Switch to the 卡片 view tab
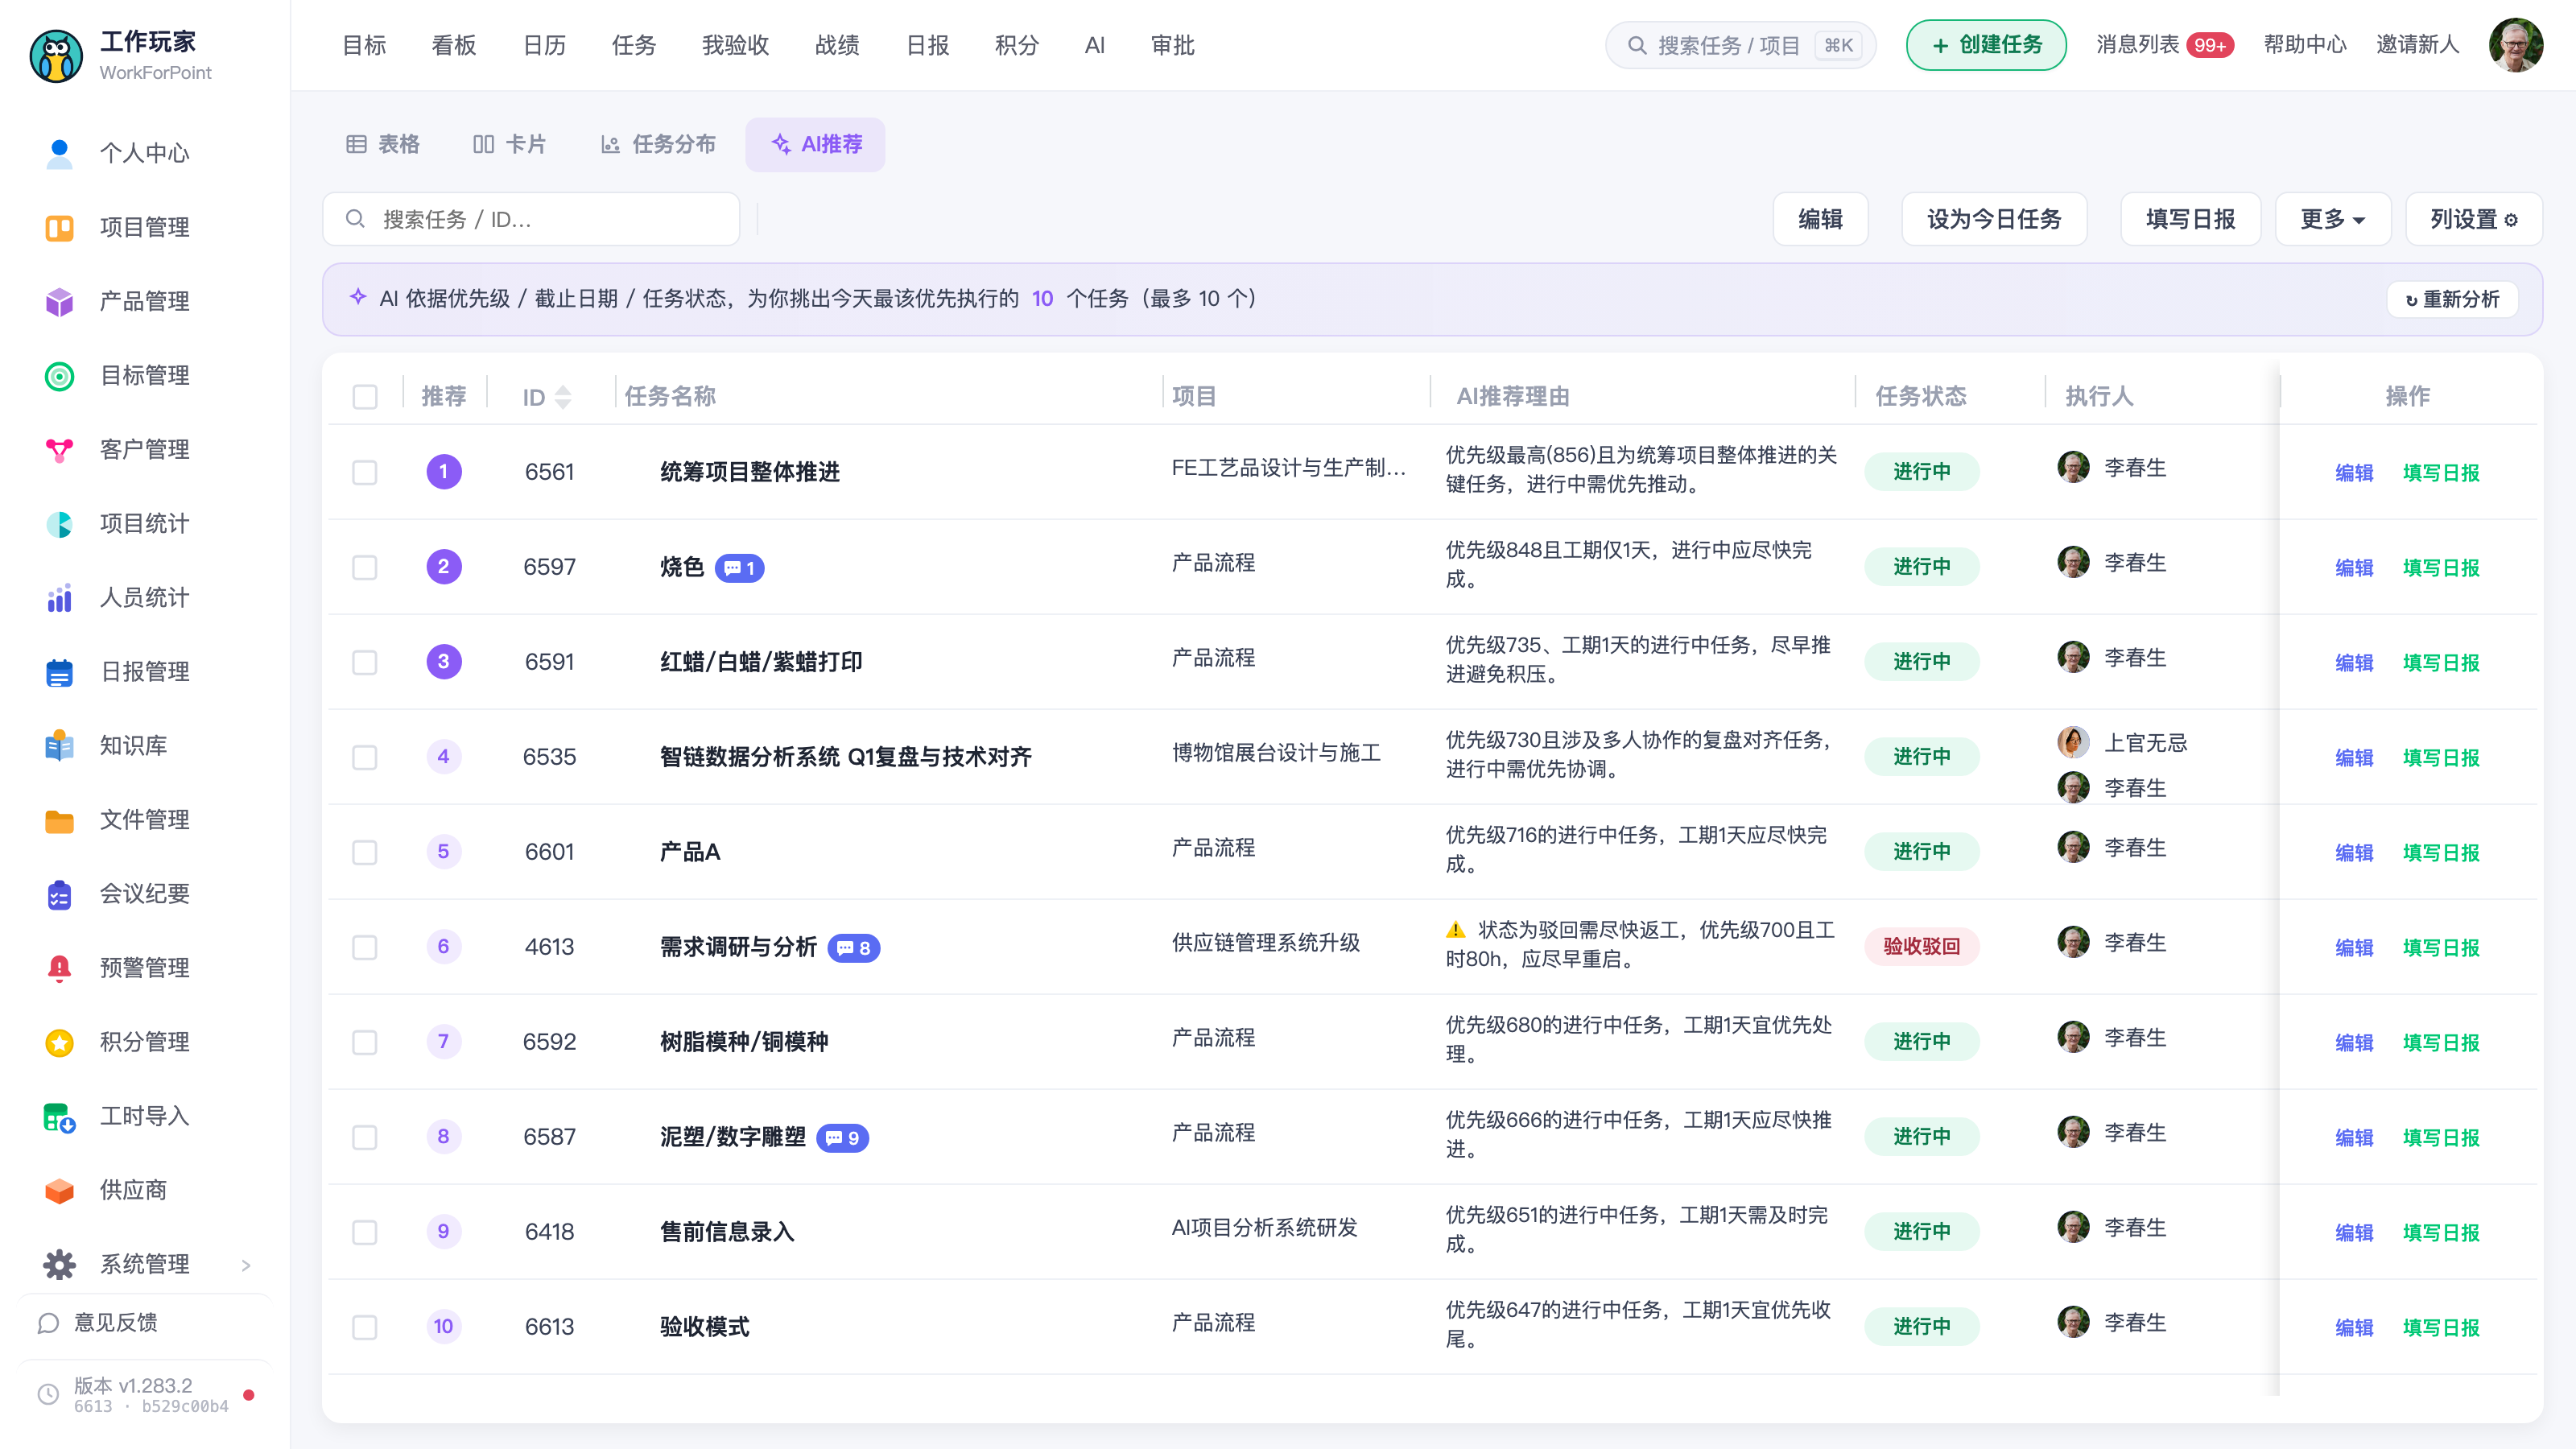This screenshot has height=1449, width=2576. (509, 144)
